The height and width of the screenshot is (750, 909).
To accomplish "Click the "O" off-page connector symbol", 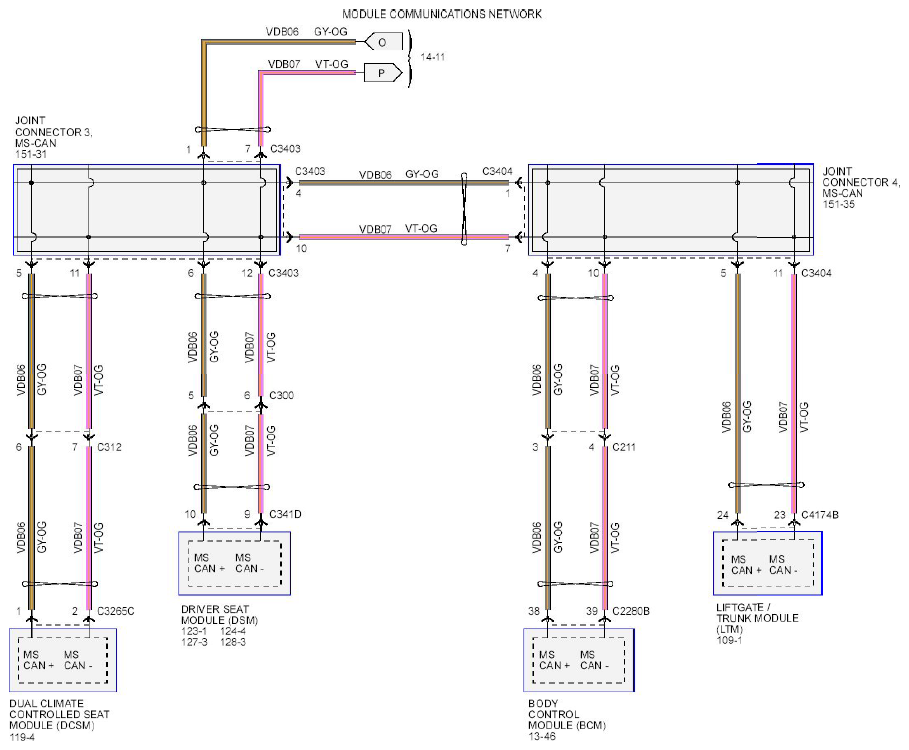I will pos(382,41).
